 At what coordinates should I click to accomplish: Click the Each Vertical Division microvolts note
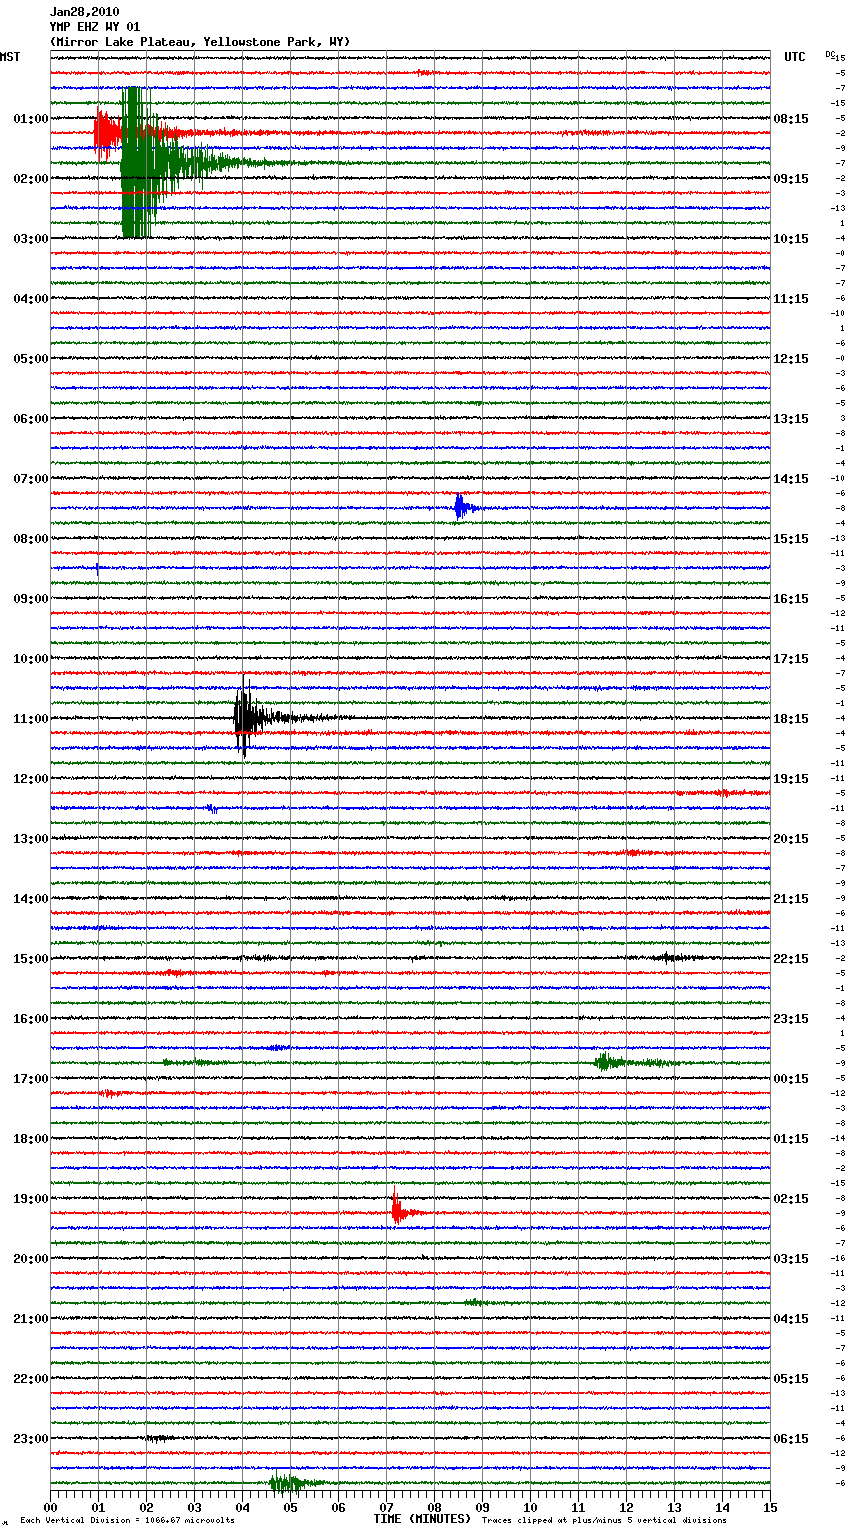[127, 1521]
